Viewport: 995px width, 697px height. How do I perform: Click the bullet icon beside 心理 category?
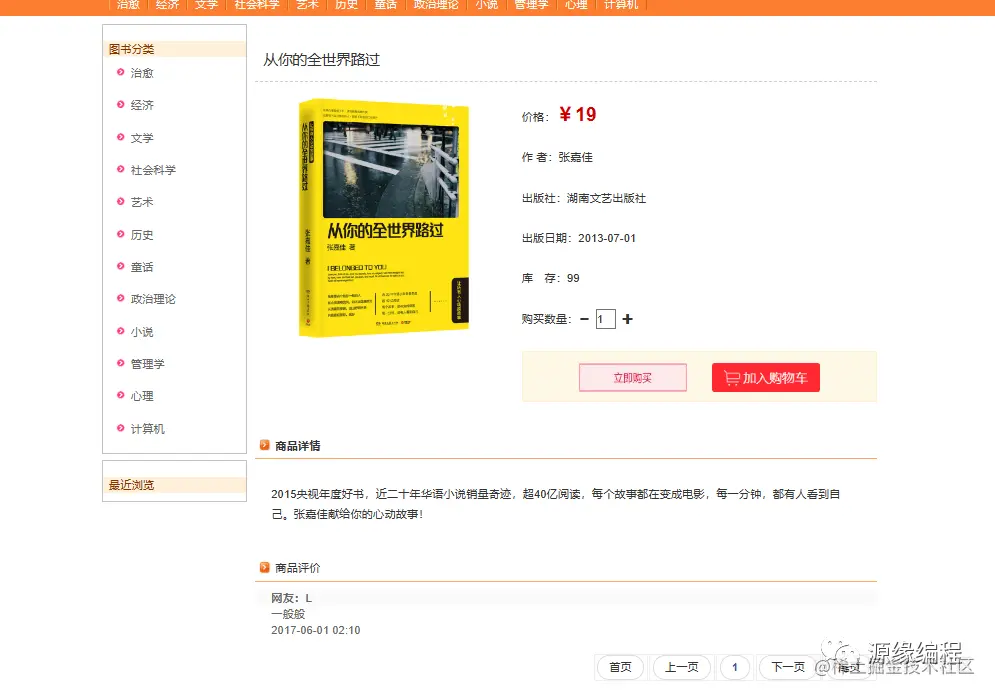(x=121, y=395)
